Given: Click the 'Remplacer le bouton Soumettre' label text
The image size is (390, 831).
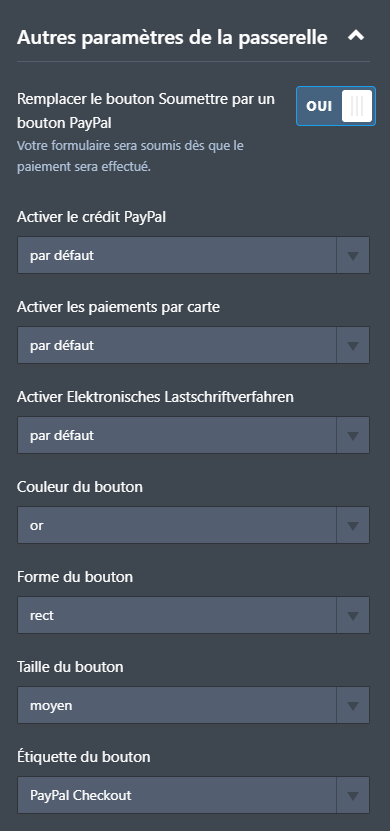Looking at the screenshot, I should (x=146, y=111).
